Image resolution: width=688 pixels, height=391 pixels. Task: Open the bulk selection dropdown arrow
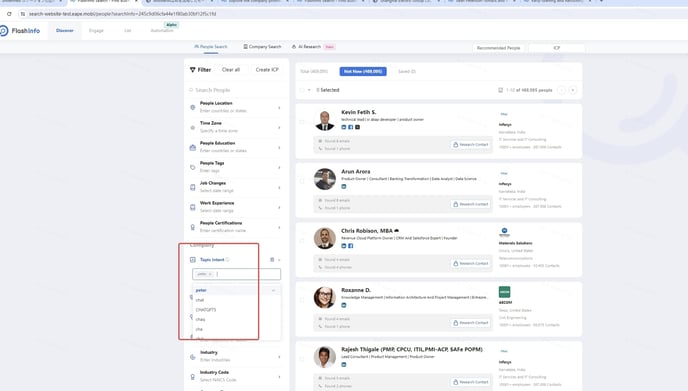(x=309, y=90)
